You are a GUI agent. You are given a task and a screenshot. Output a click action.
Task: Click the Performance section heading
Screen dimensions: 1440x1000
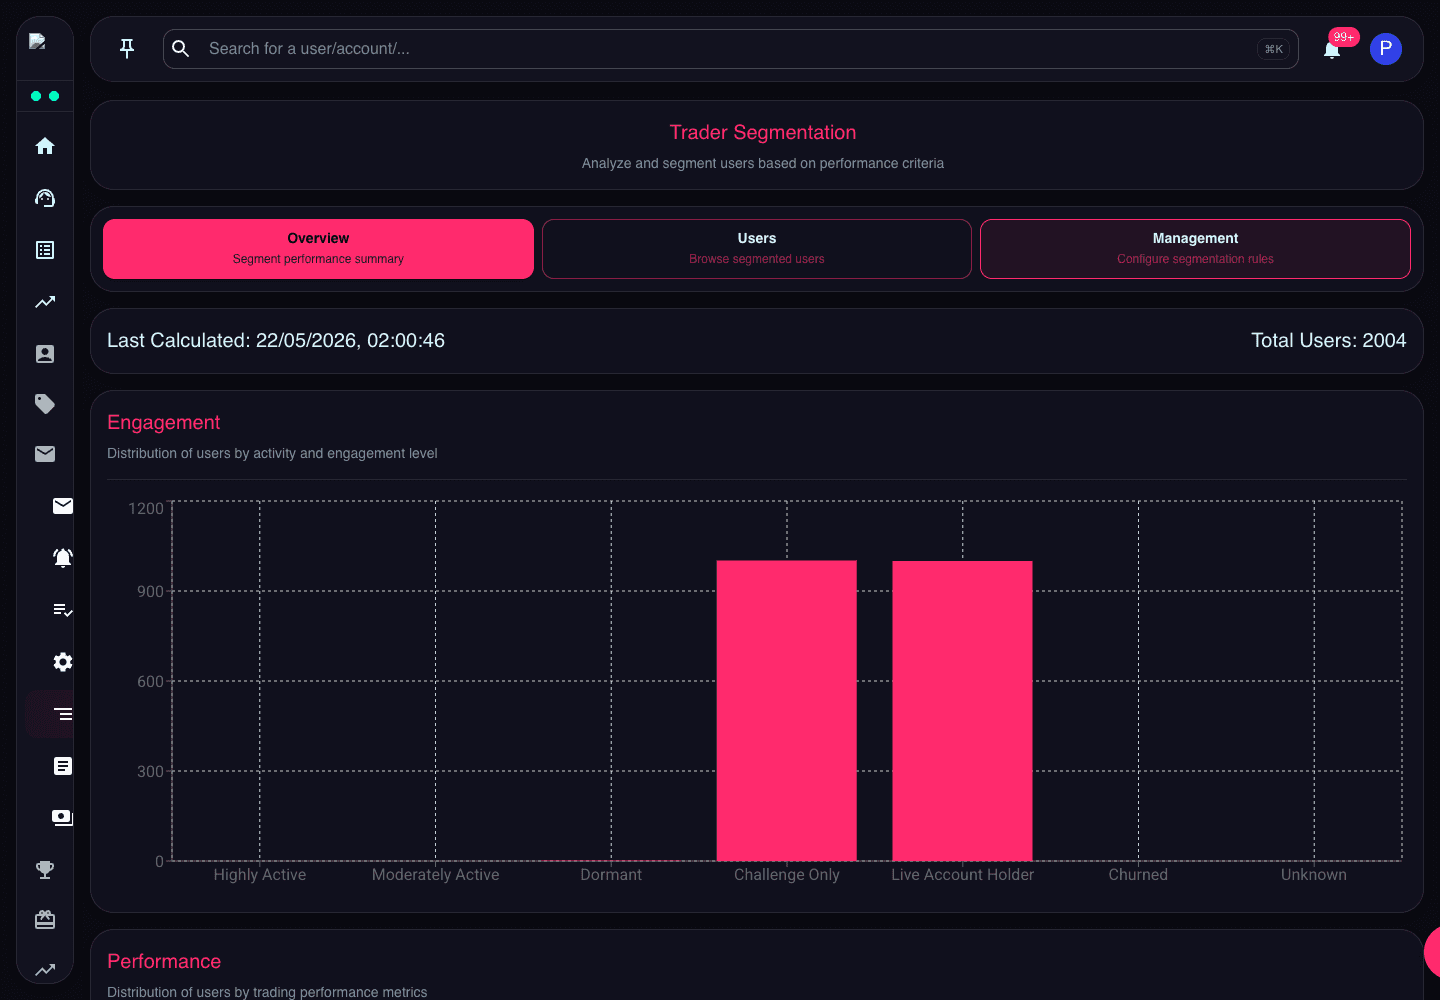164,962
